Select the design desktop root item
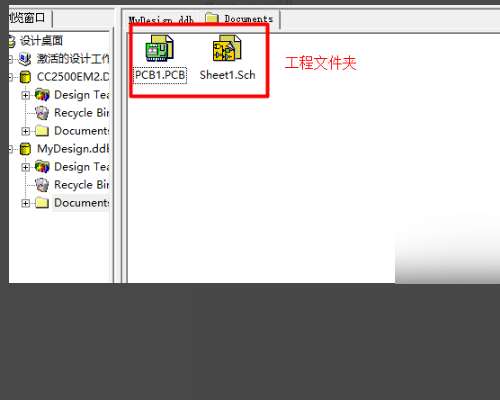 (41, 41)
